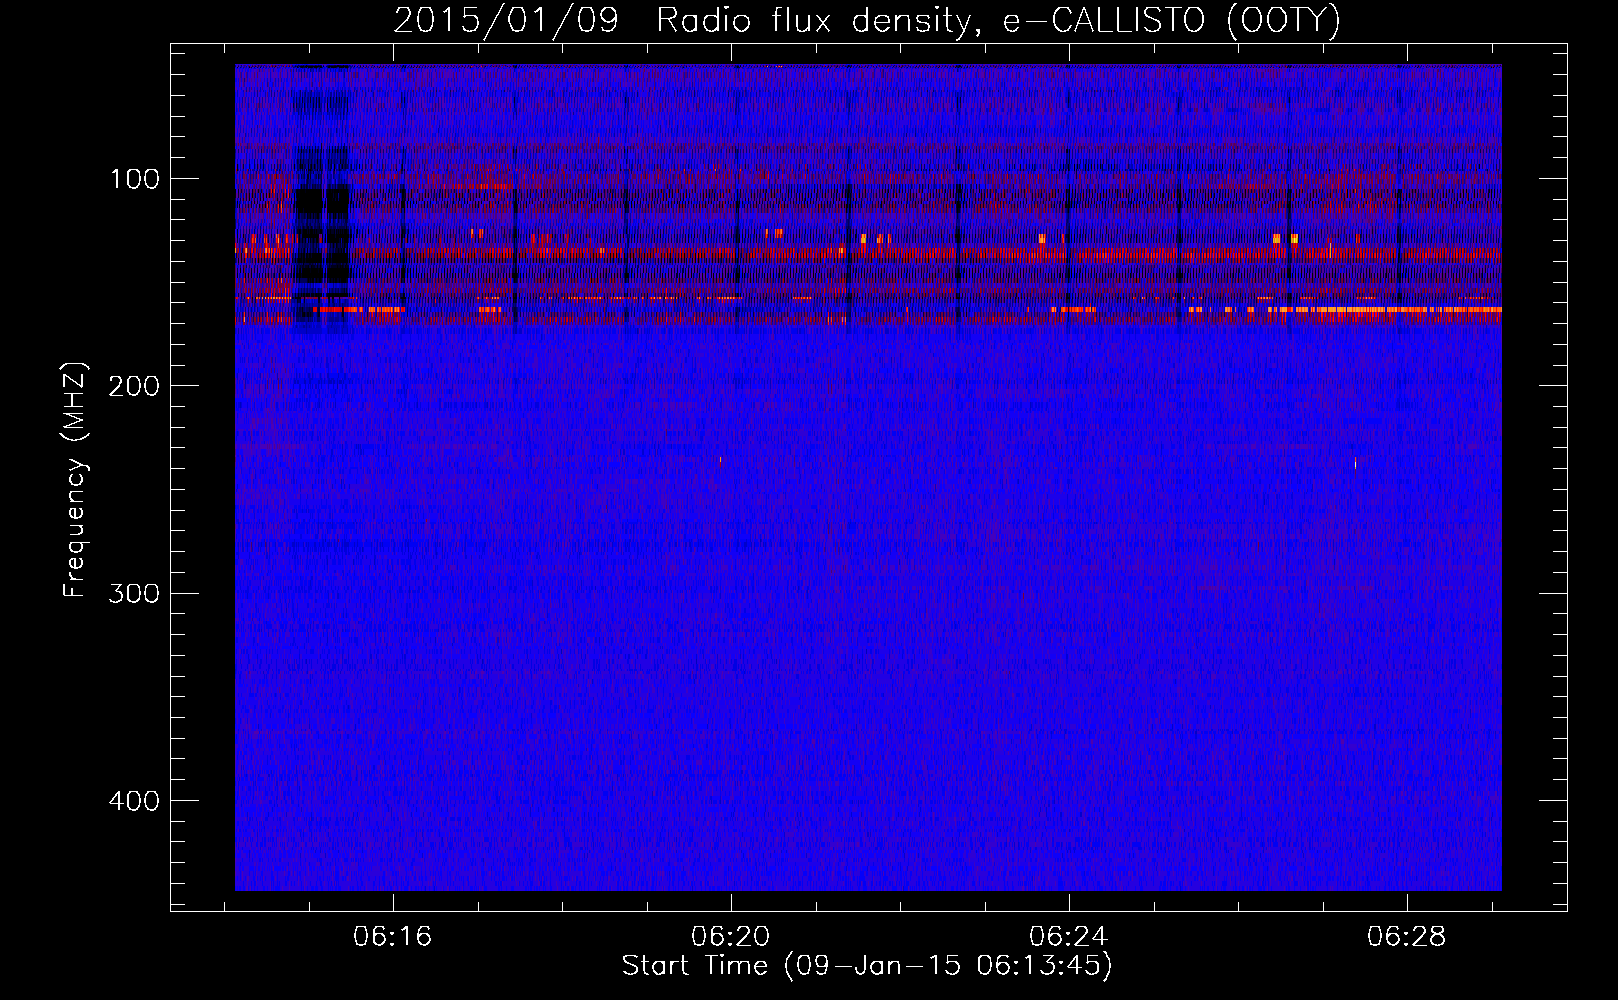Select the 300 frequency axis label
1618x1000 pixels.
pyautogui.click(x=135, y=593)
